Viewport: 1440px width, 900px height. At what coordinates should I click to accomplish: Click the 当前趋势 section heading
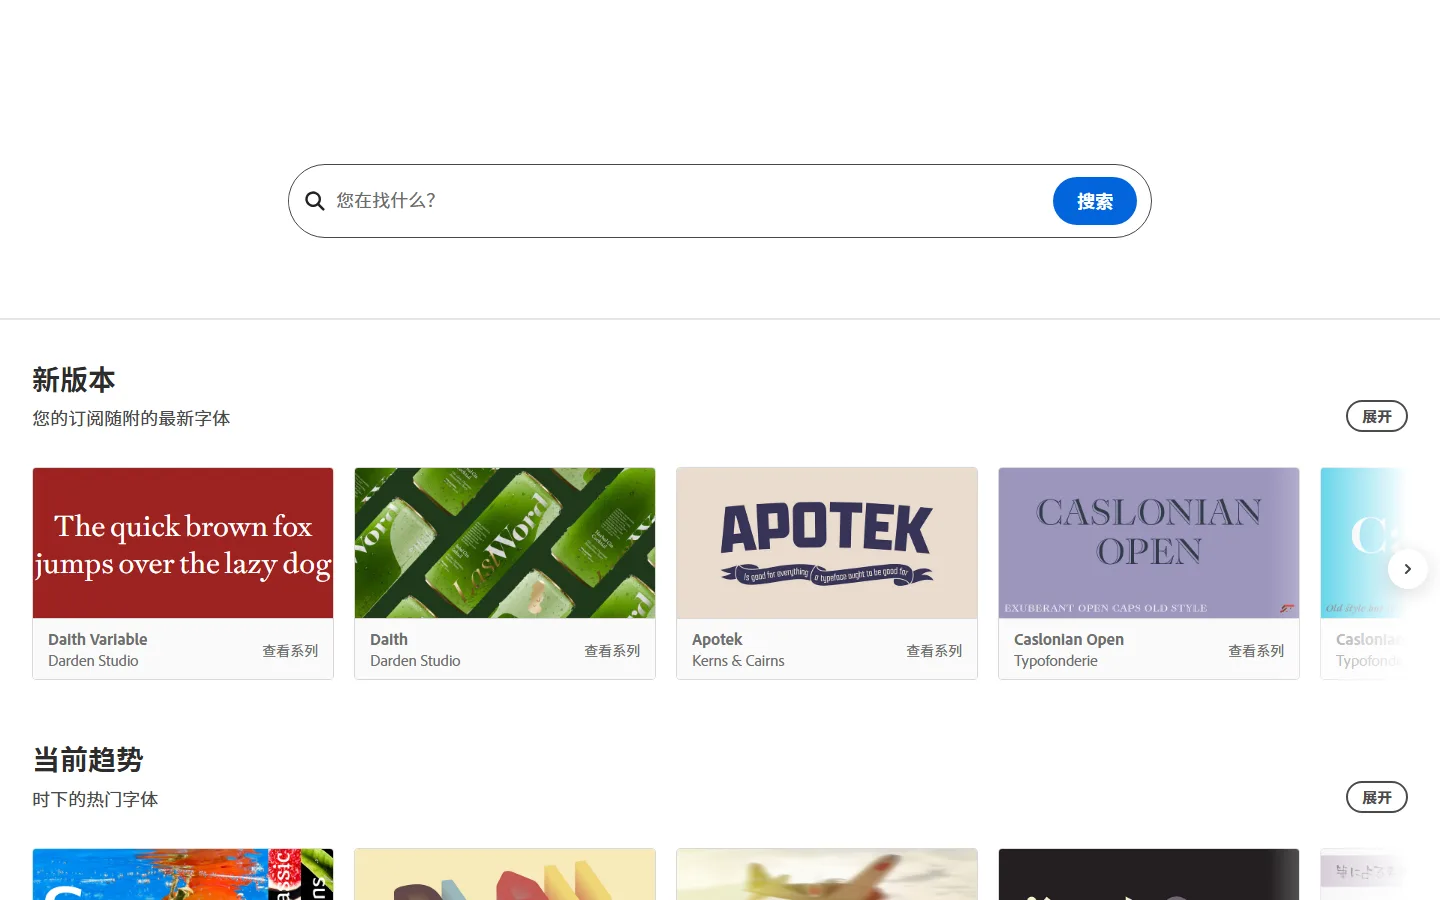point(88,760)
